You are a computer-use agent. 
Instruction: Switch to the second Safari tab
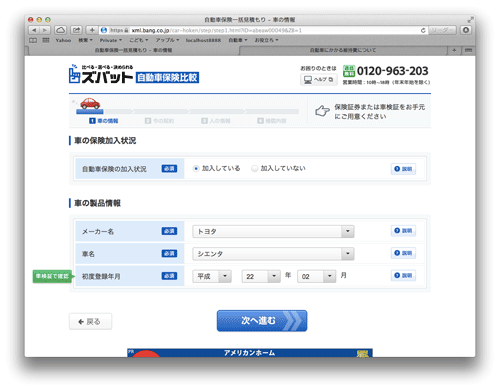[x=343, y=50]
